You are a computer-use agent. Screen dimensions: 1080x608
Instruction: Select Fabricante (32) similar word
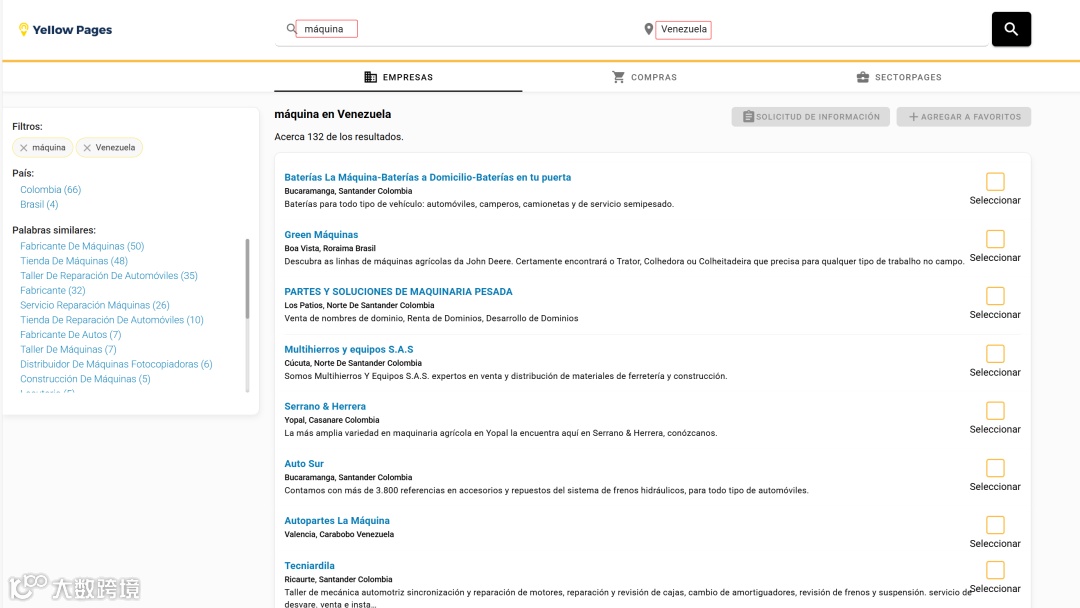[x=53, y=291]
